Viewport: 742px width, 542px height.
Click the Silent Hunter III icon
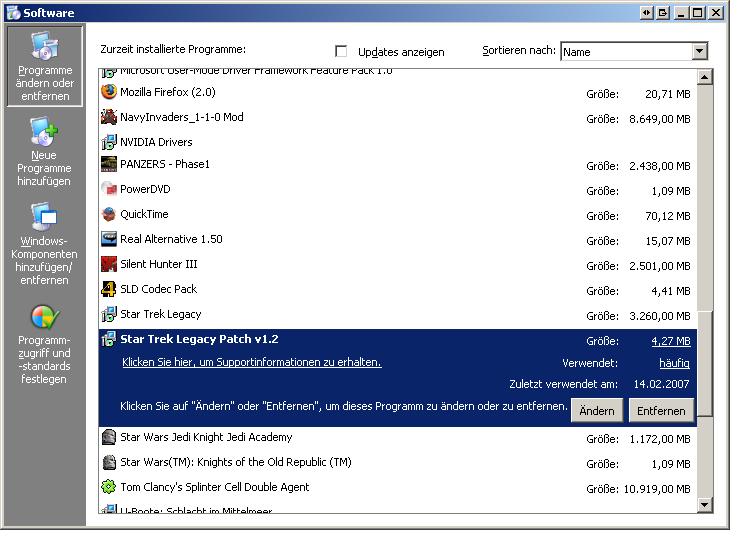[x=109, y=264]
